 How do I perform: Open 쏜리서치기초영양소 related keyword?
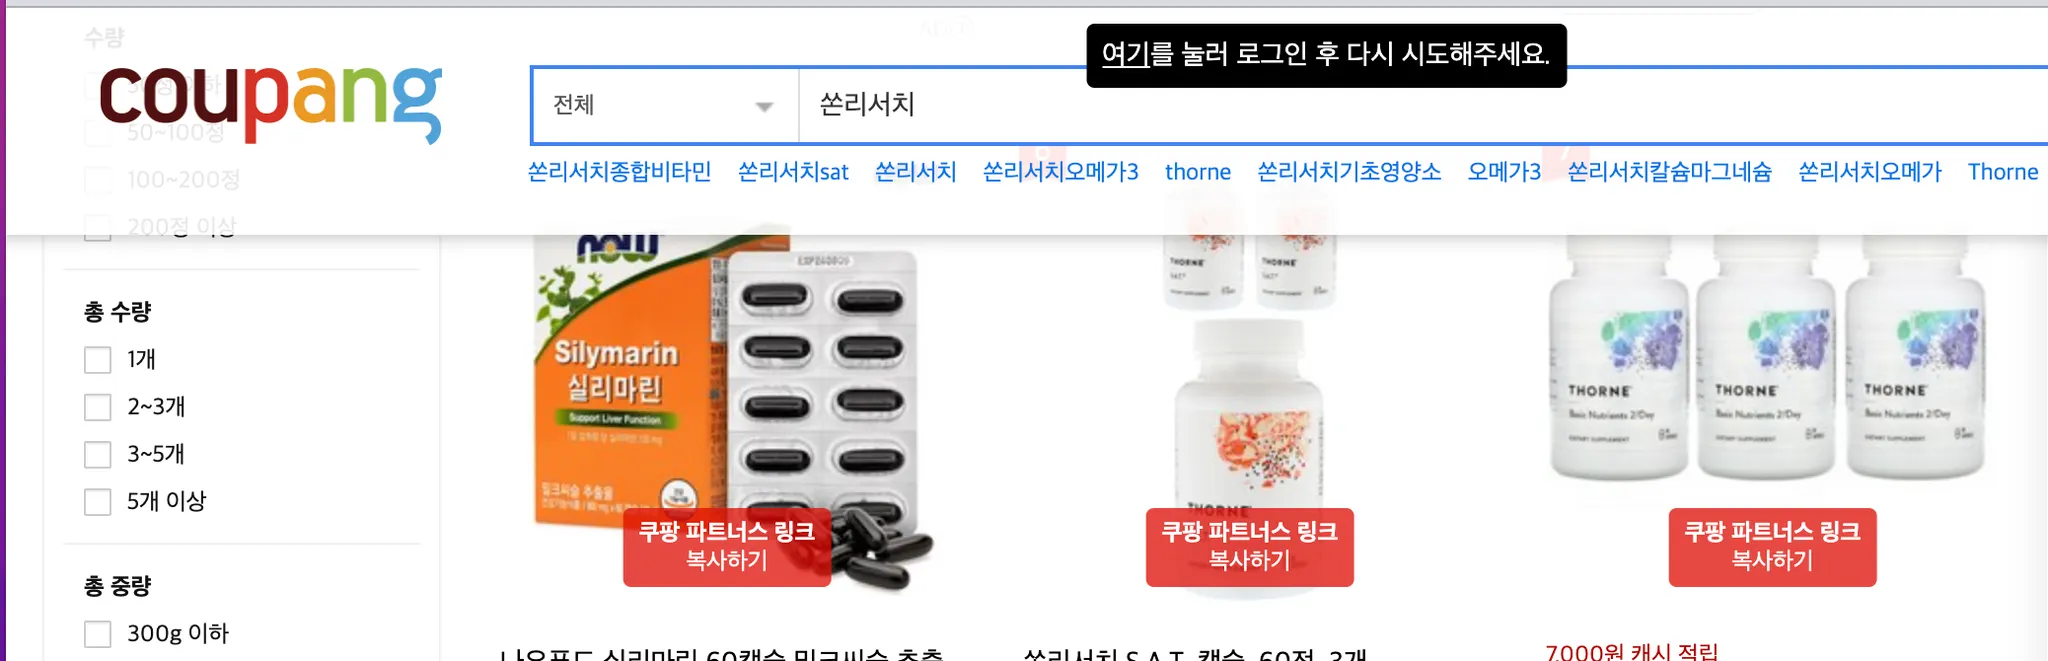[1349, 172]
